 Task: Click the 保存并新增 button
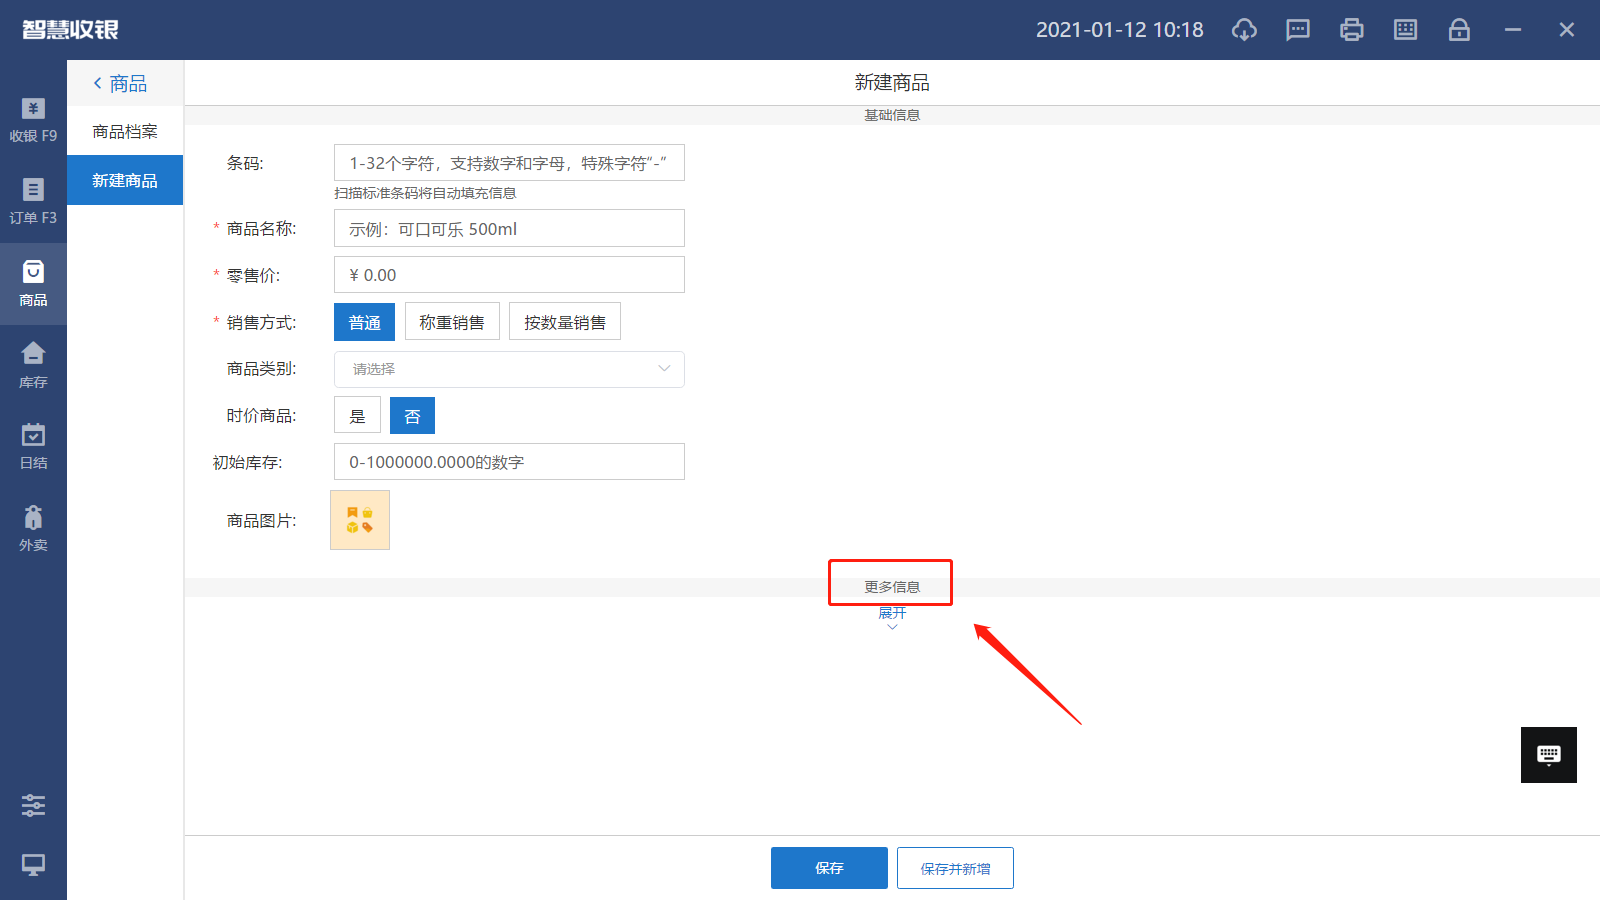(954, 867)
